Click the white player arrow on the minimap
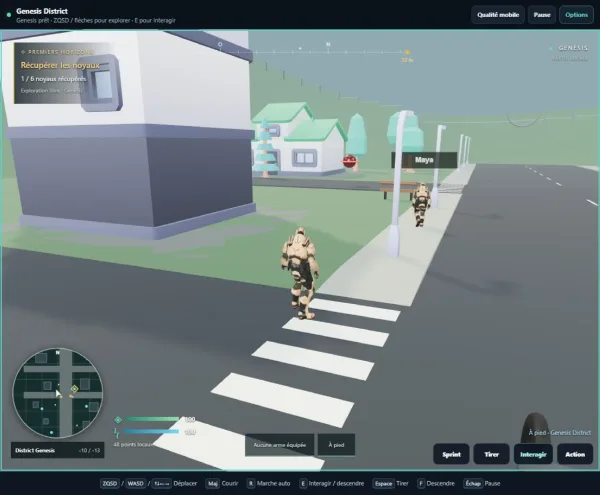This screenshot has height=495, width=600. (x=58, y=393)
